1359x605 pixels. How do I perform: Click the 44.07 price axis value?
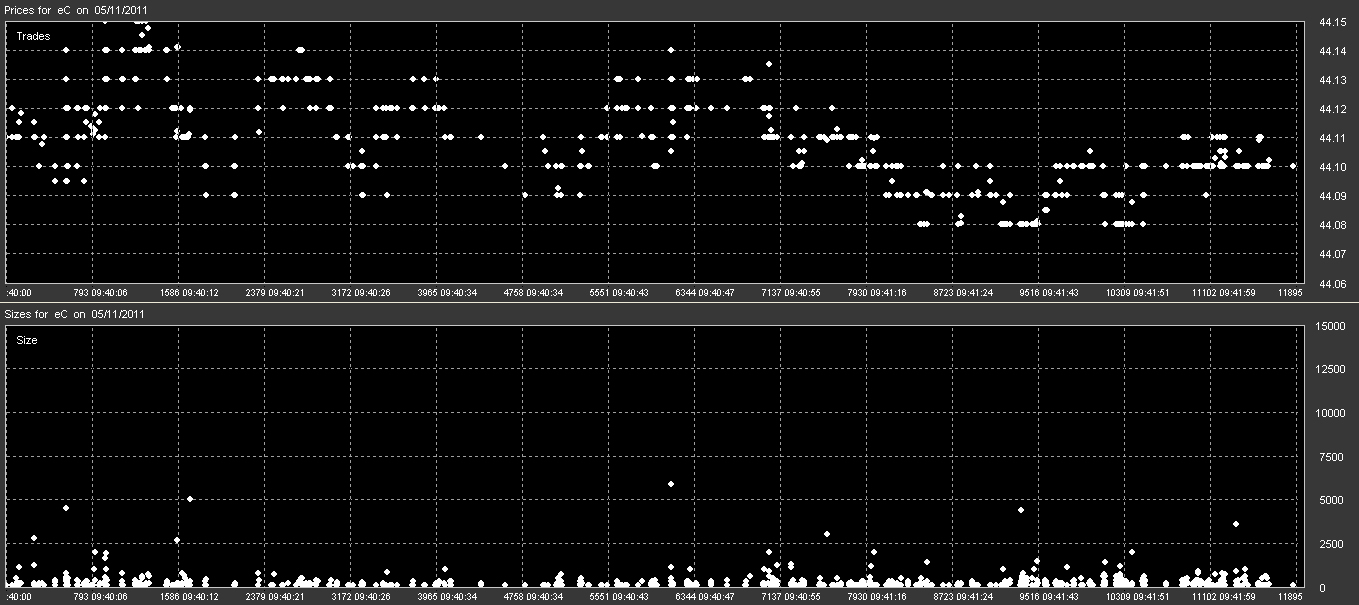1331,255
